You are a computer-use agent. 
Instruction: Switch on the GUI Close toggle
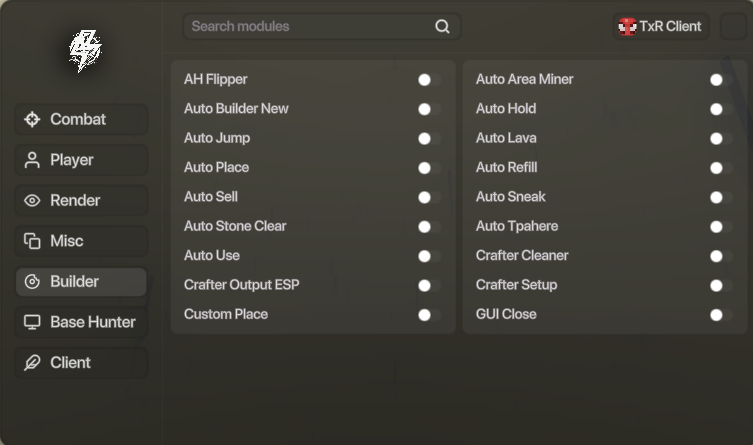coord(721,314)
